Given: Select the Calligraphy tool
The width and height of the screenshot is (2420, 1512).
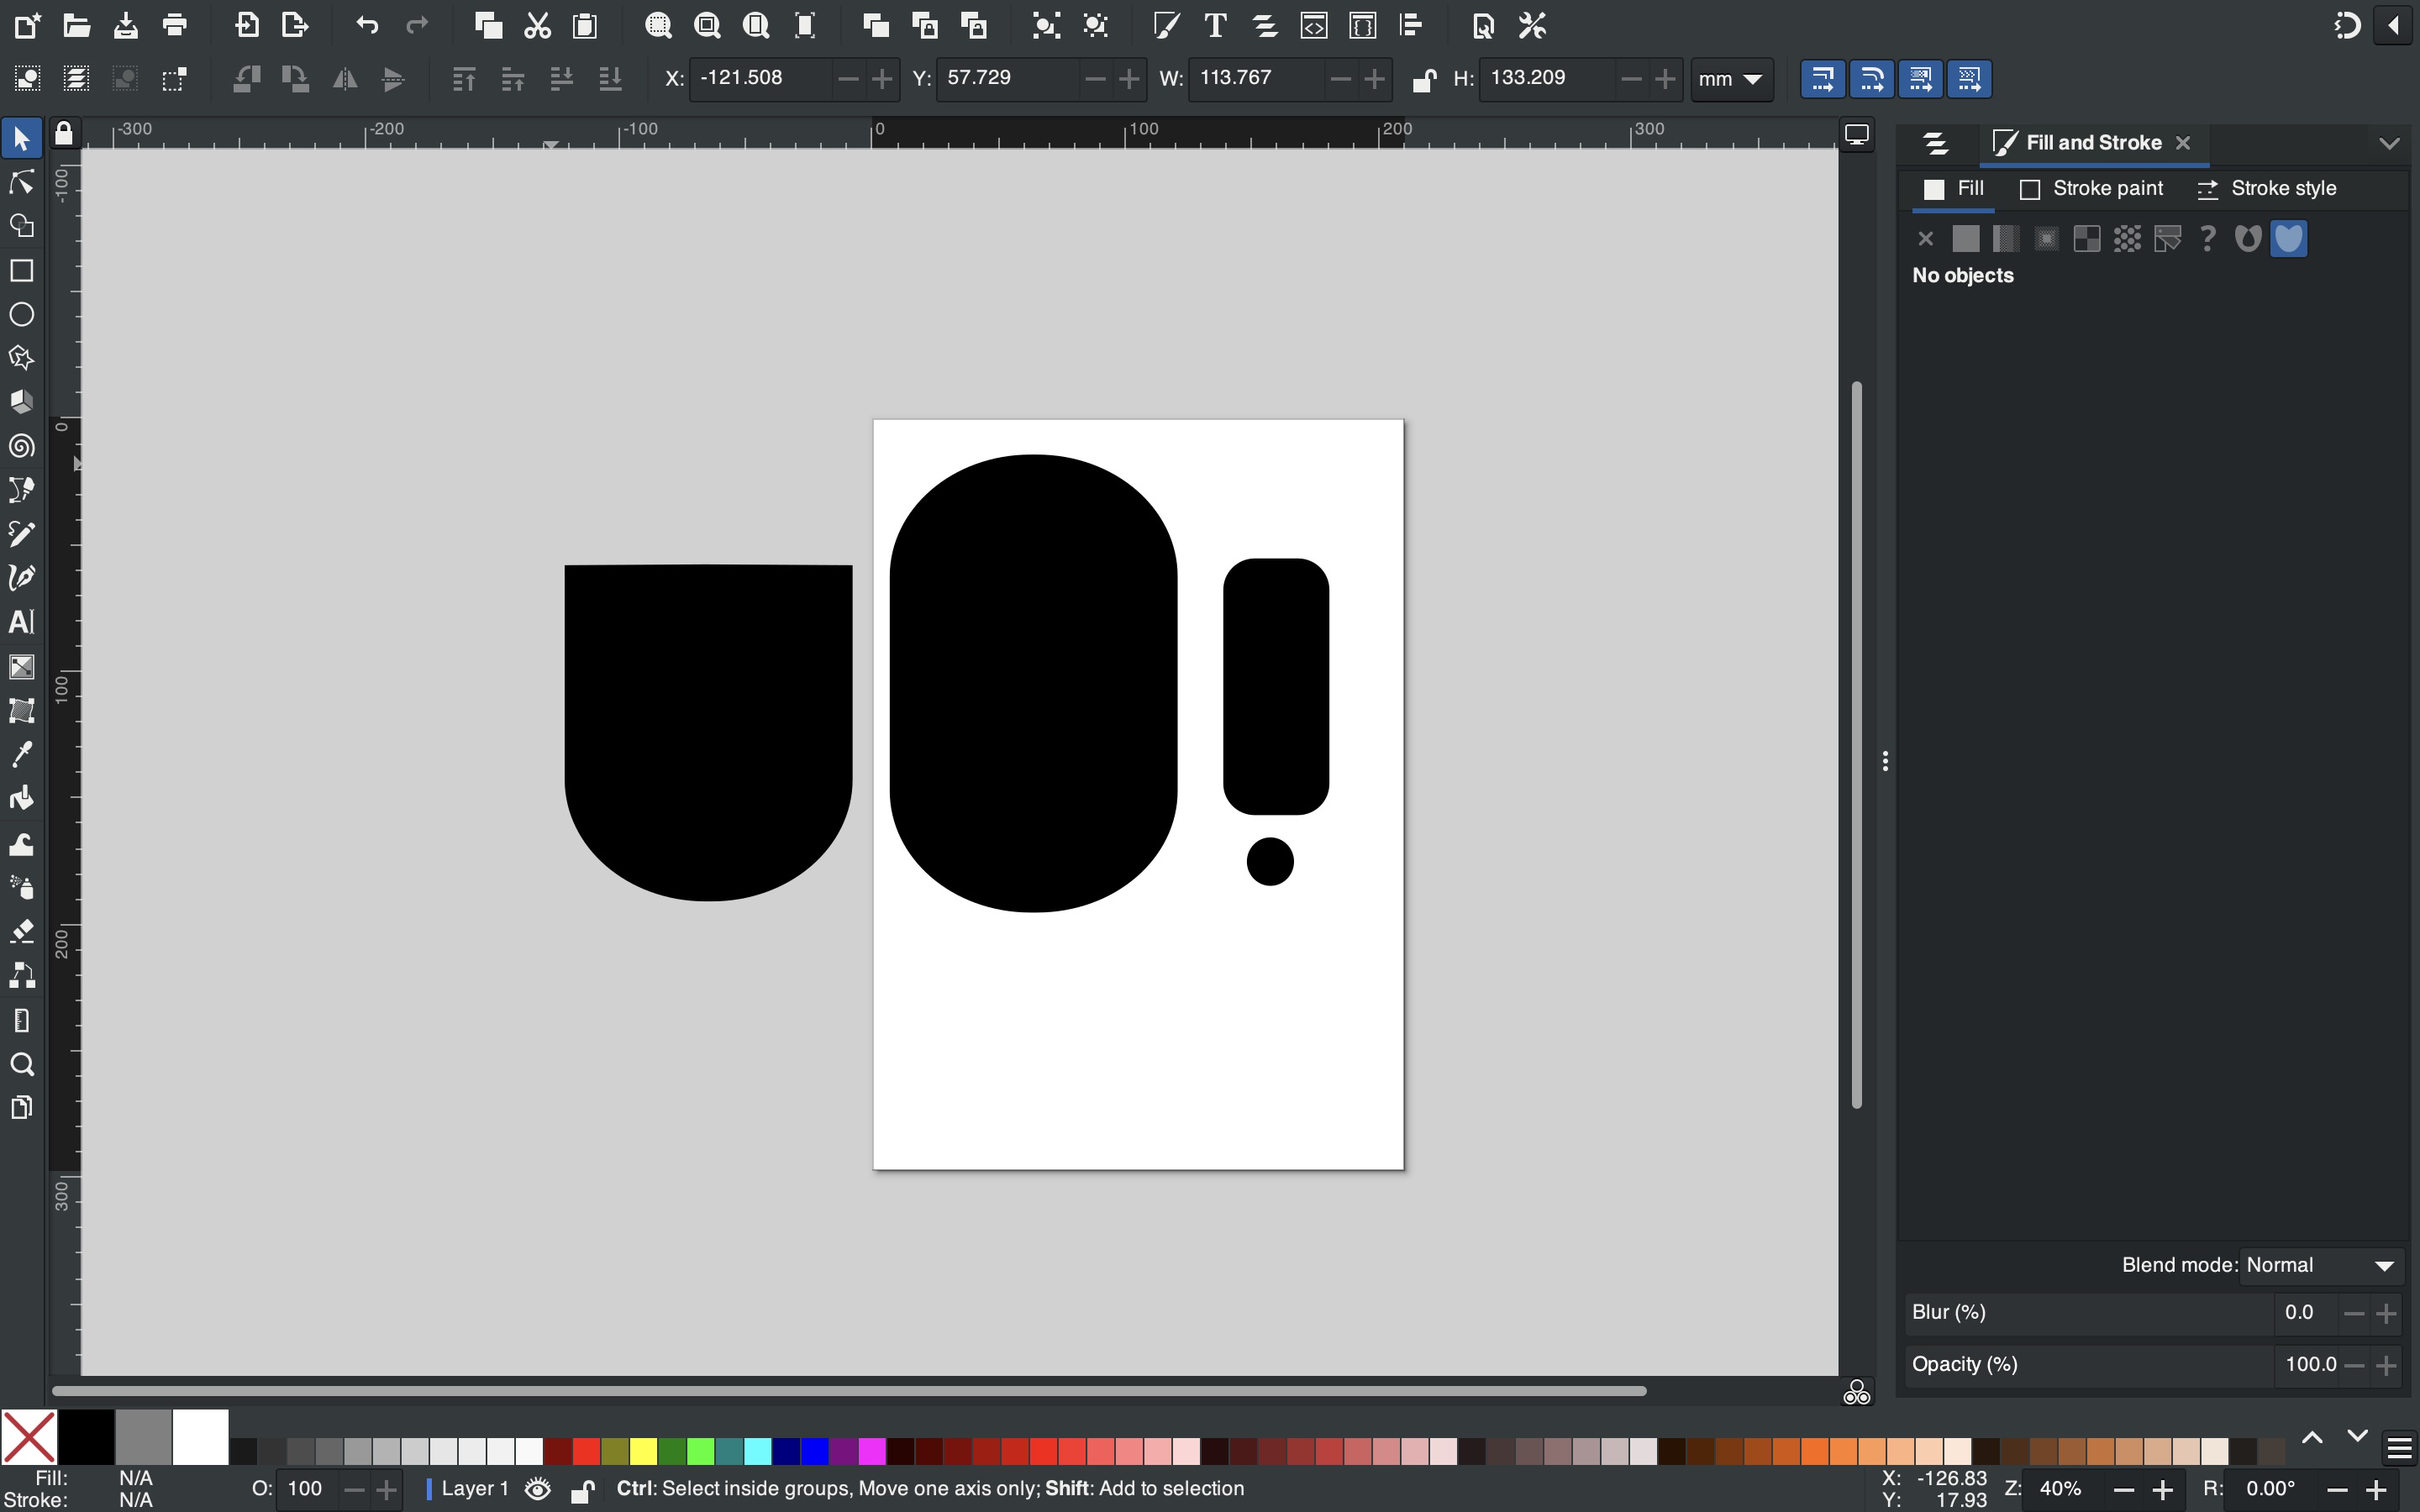Looking at the screenshot, I should [x=21, y=578].
